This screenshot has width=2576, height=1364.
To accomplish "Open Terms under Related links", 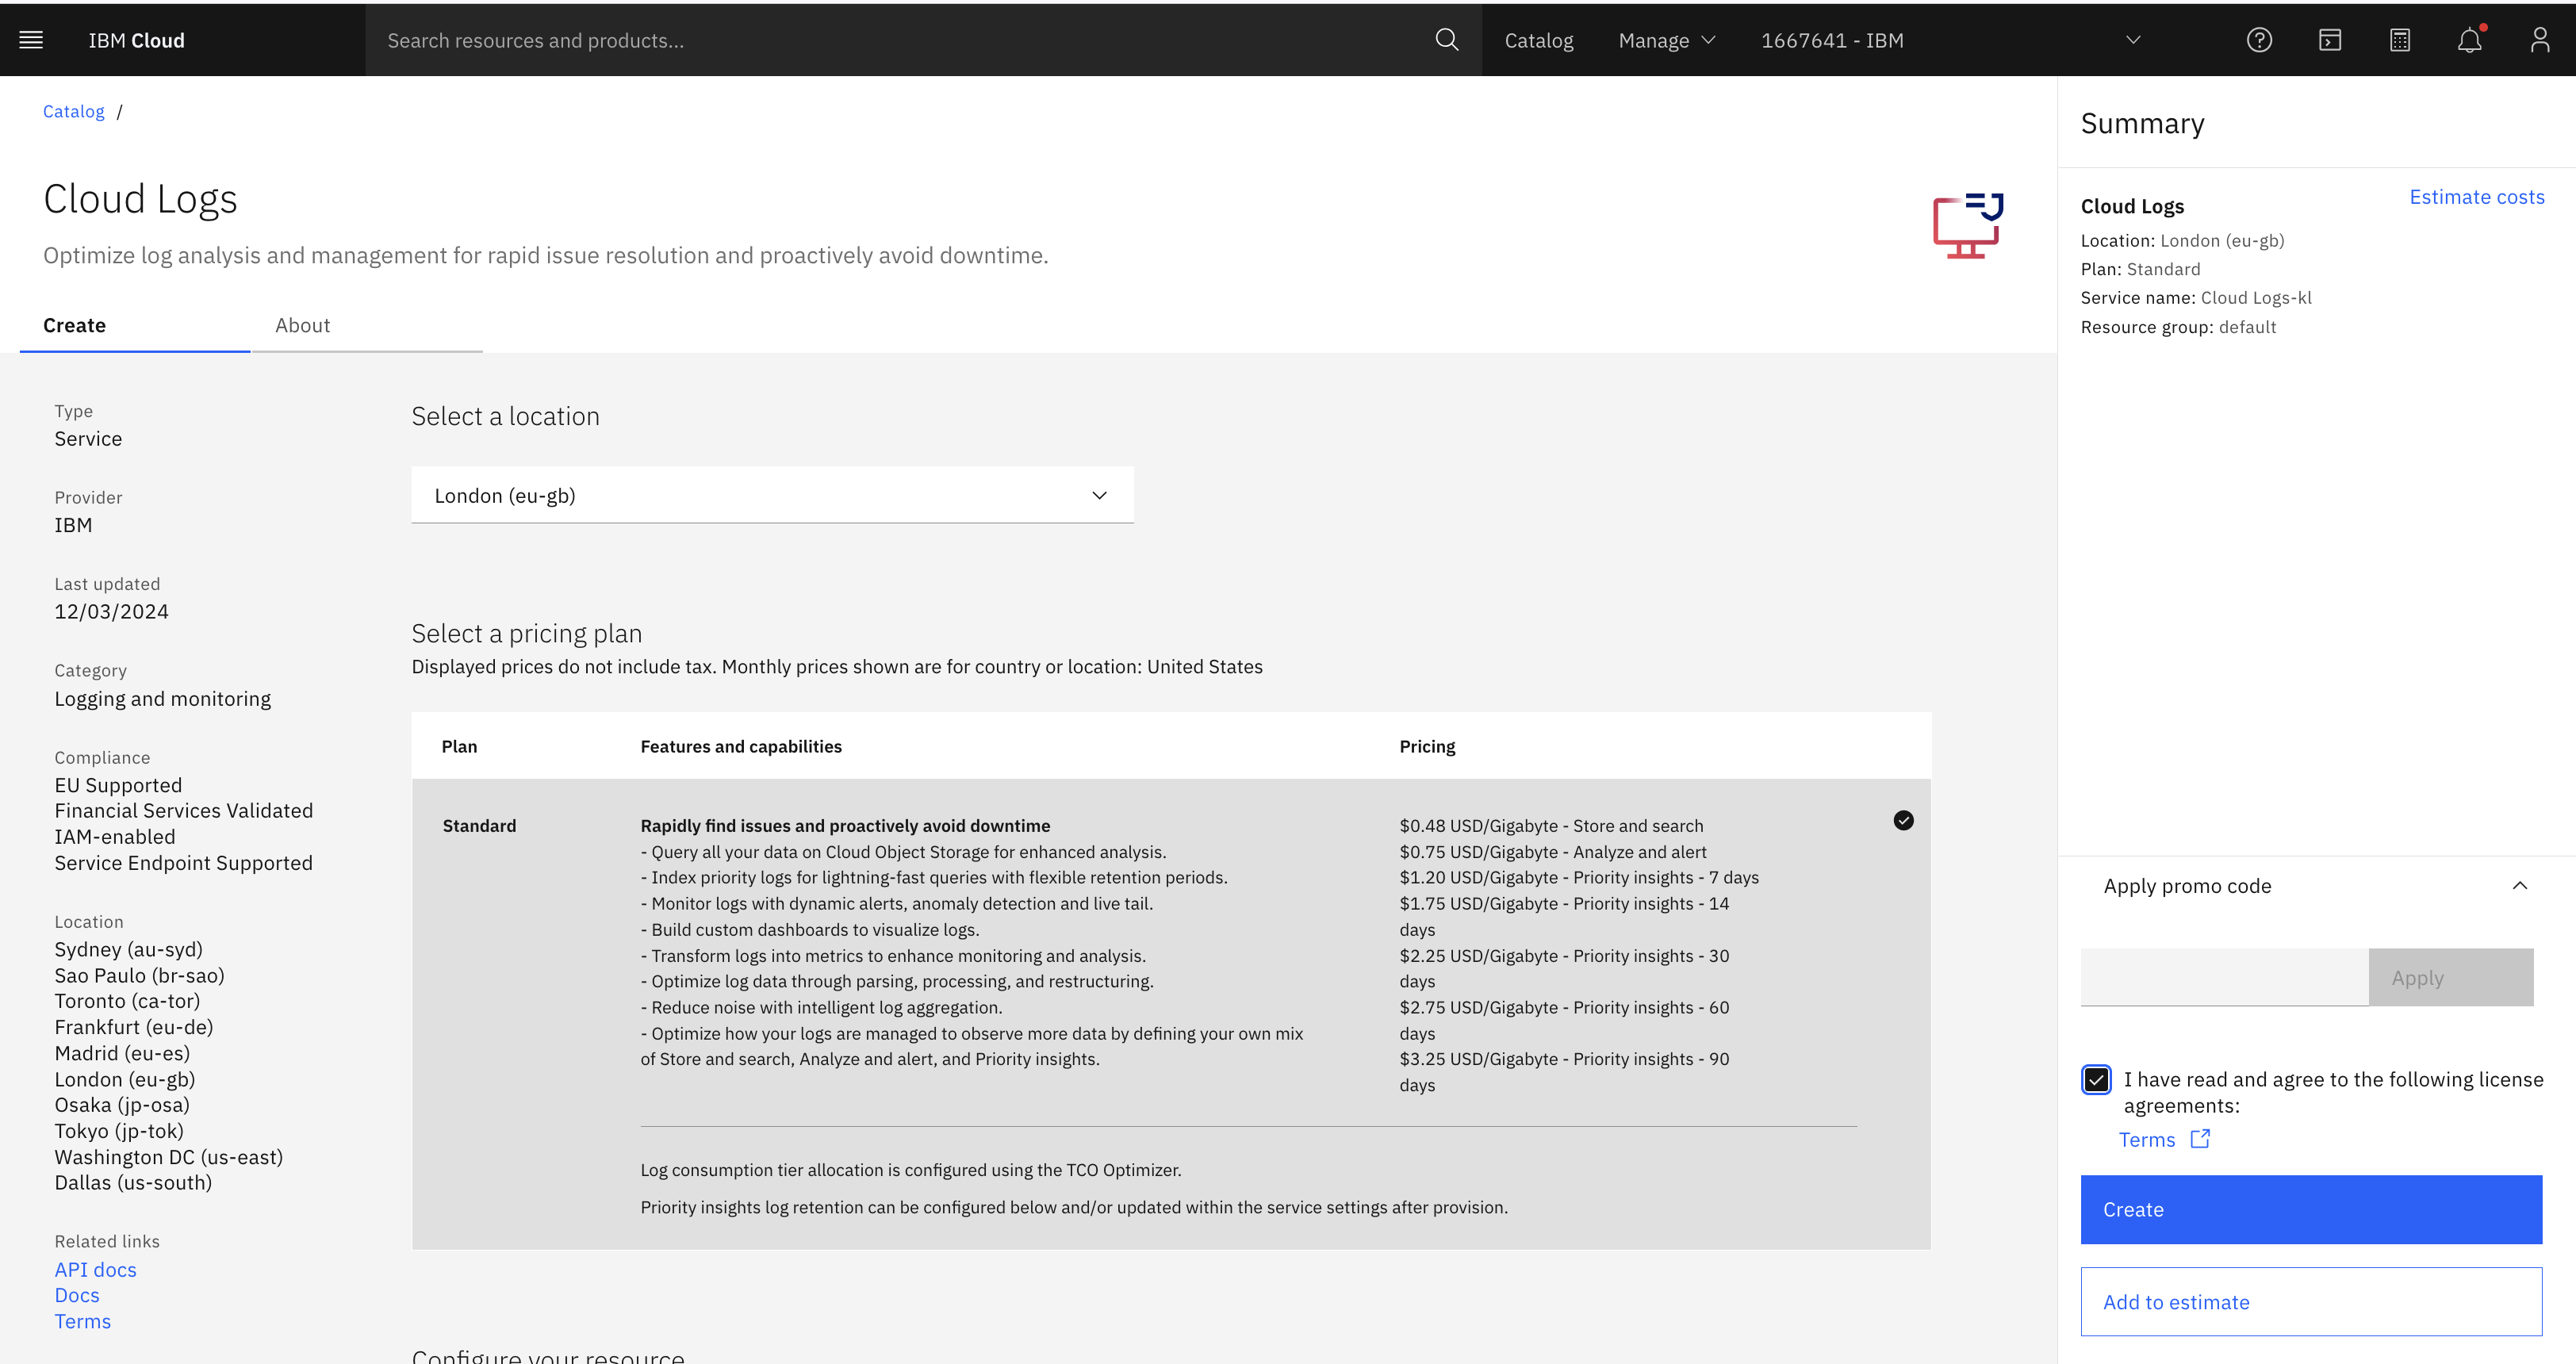I will tap(82, 1321).
